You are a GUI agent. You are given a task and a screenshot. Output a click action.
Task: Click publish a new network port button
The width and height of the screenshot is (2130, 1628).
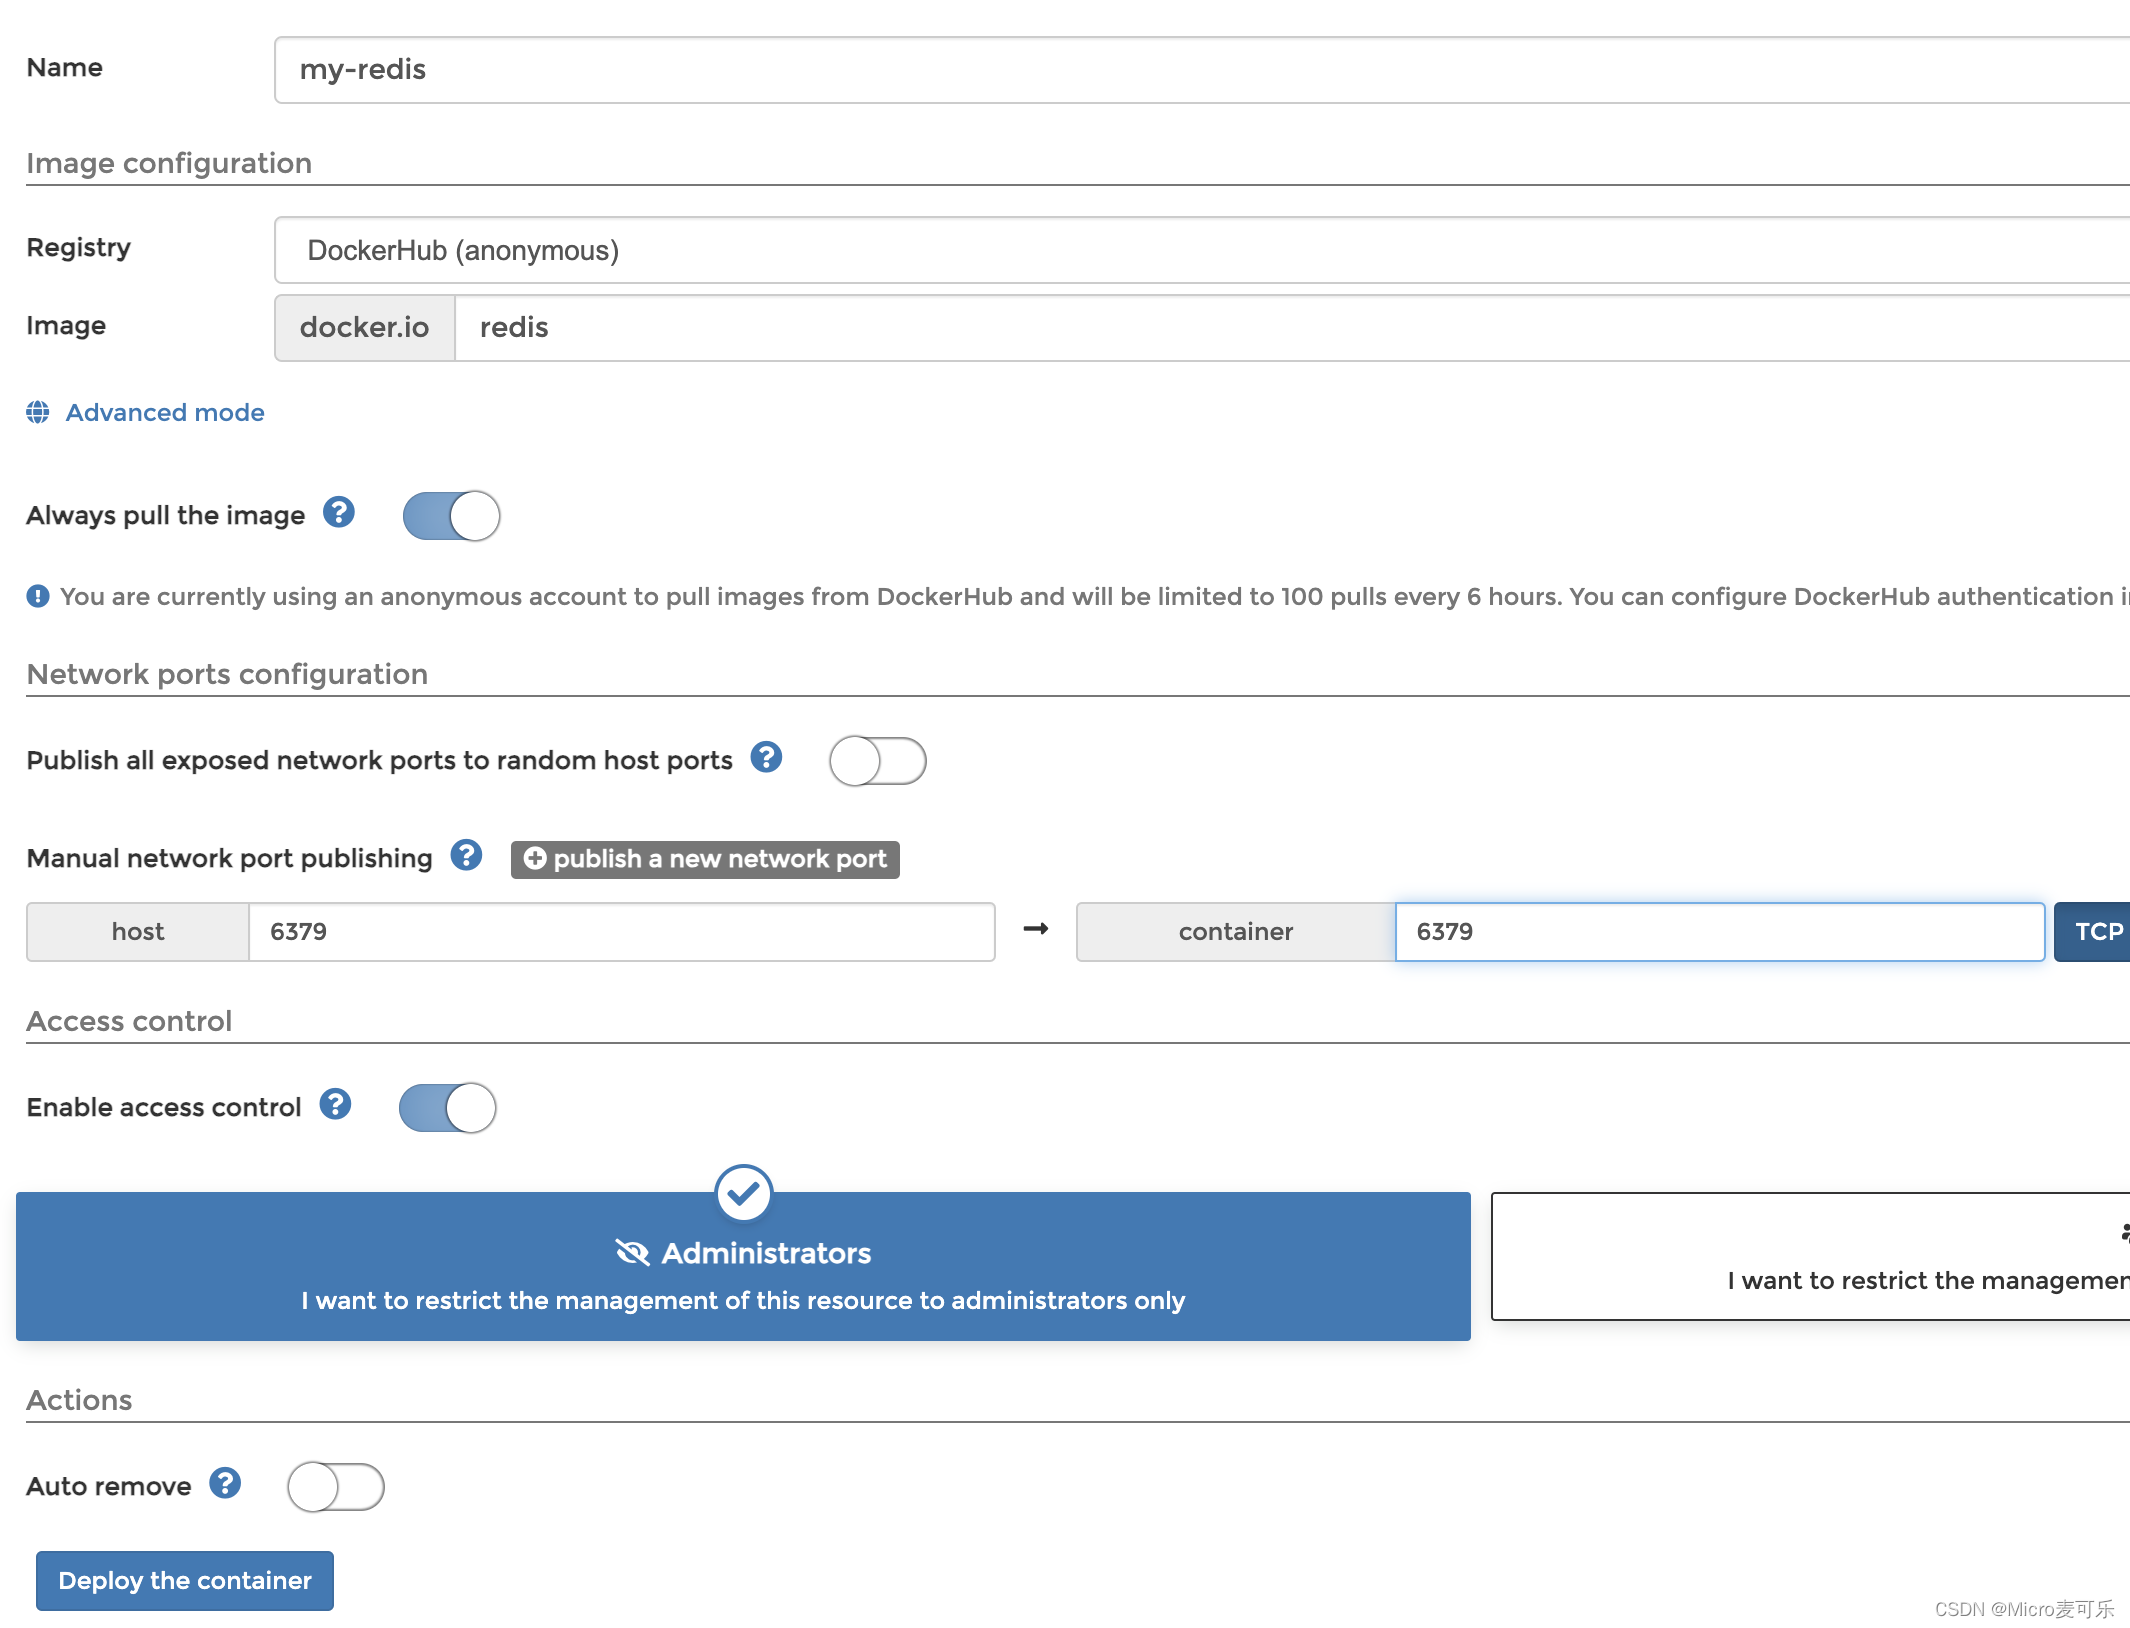pos(704,858)
